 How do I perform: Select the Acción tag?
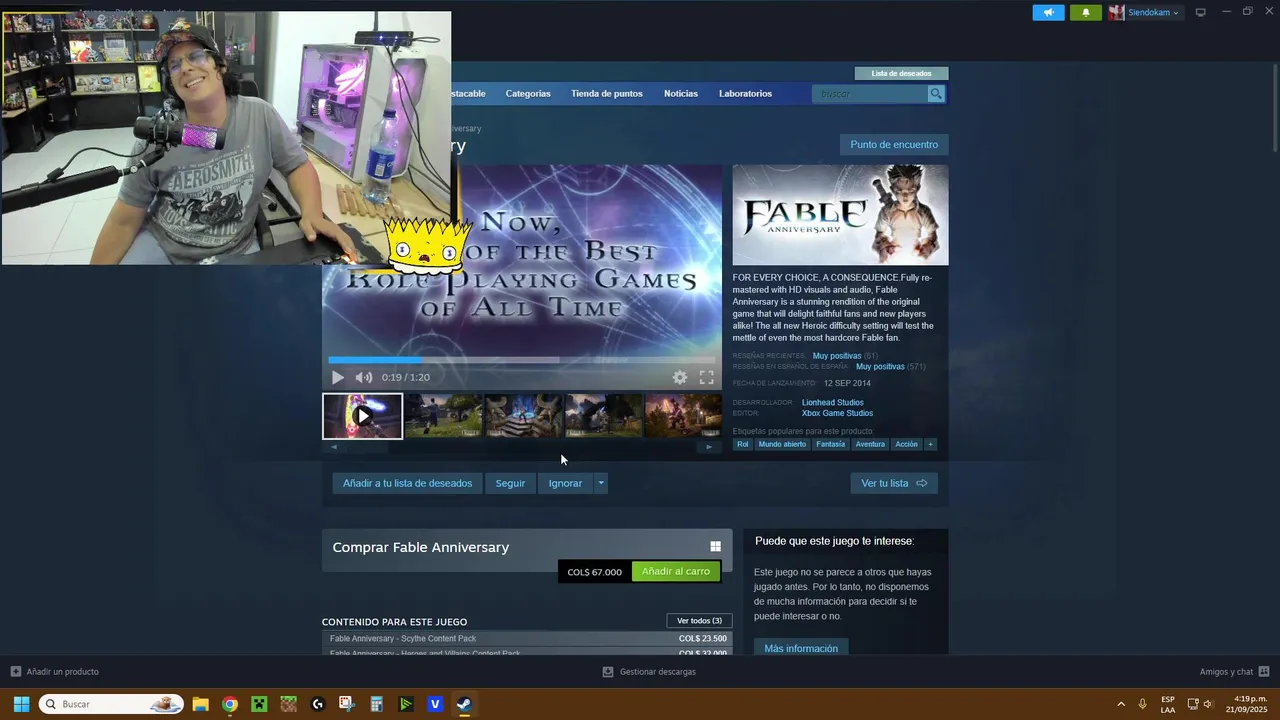pyautogui.click(x=906, y=444)
